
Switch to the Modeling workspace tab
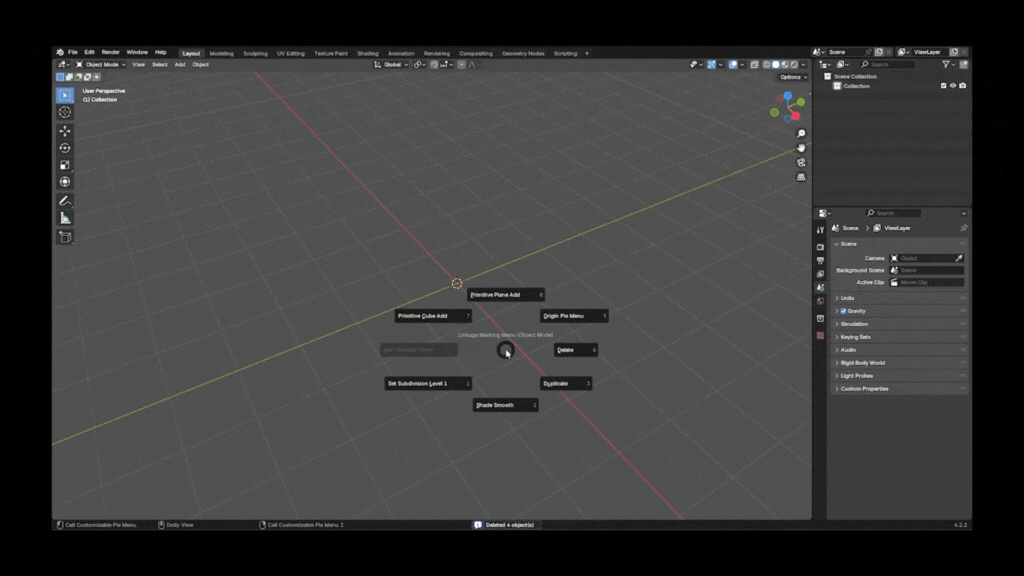pyautogui.click(x=221, y=54)
